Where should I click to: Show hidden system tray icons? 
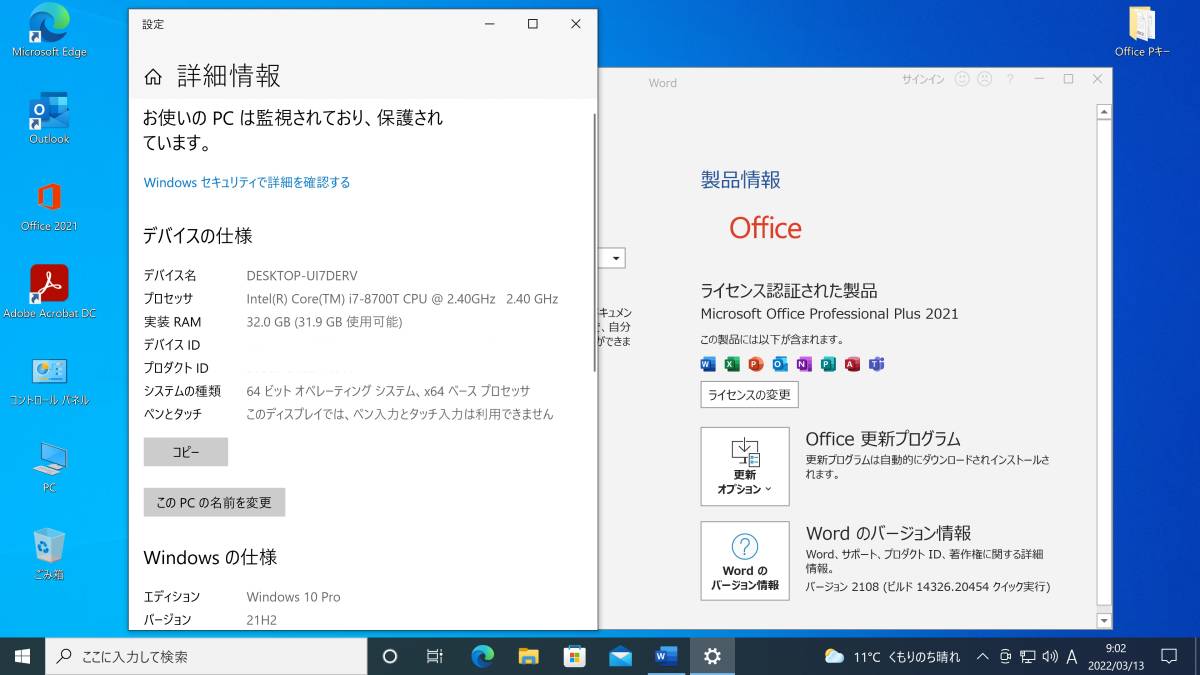(x=984, y=657)
